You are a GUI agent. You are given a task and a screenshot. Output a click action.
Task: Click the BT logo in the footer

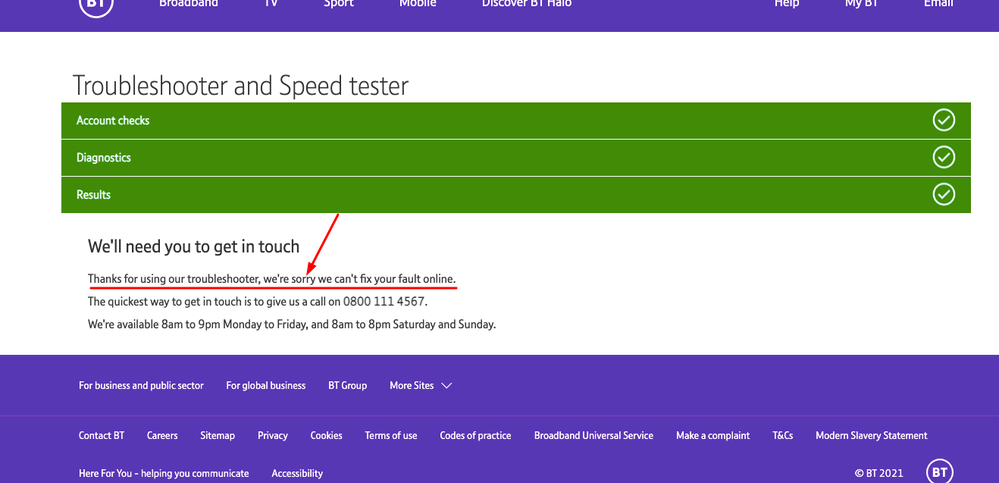[939, 472]
